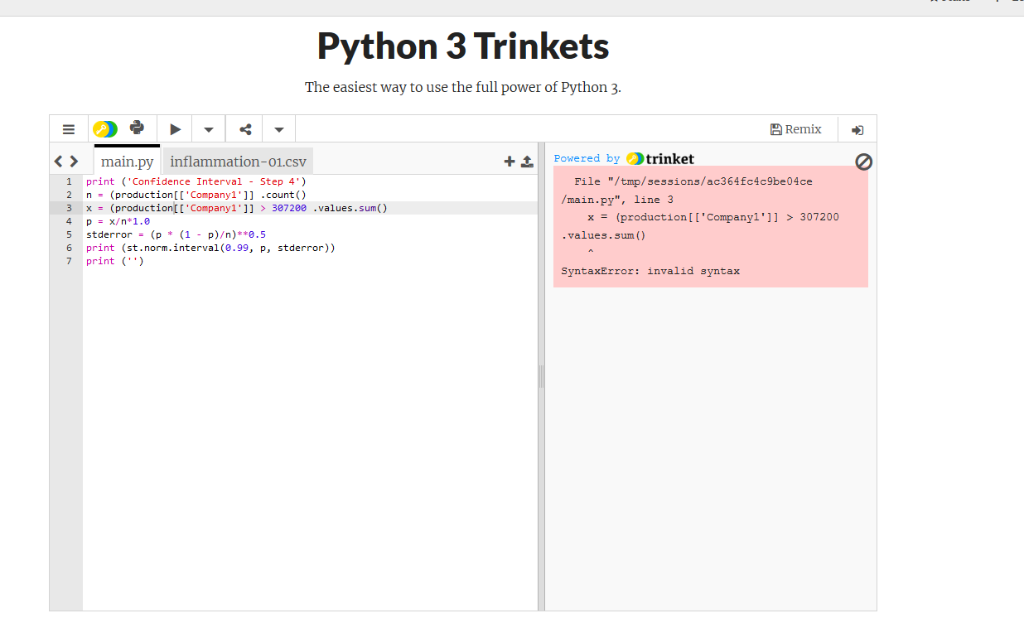The image size is (1024, 618).
Task: Expand the run options dropdown arrow
Action: tap(208, 129)
